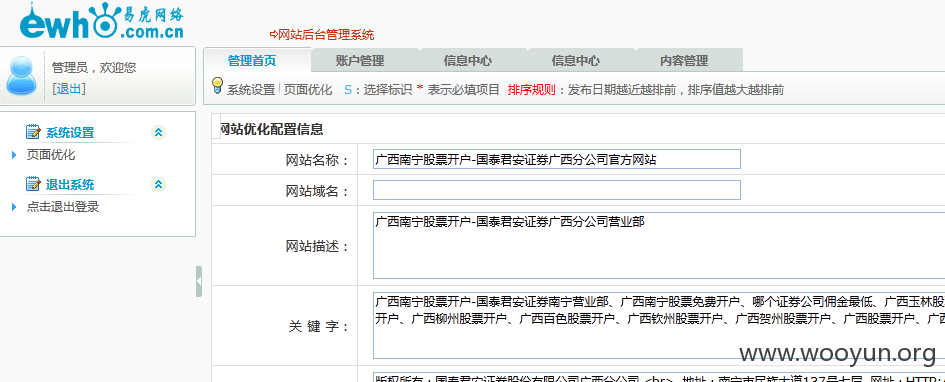Click the 退出系统 sidebar heading
Viewport: 945px width, 382px height.
(x=70, y=184)
